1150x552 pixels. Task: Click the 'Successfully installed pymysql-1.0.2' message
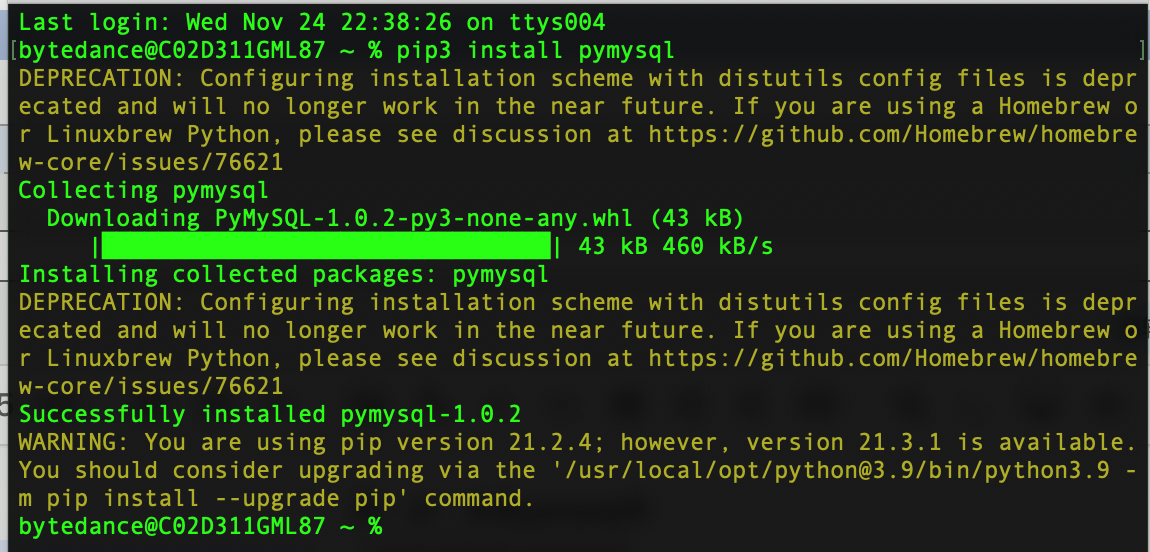[x=270, y=414]
